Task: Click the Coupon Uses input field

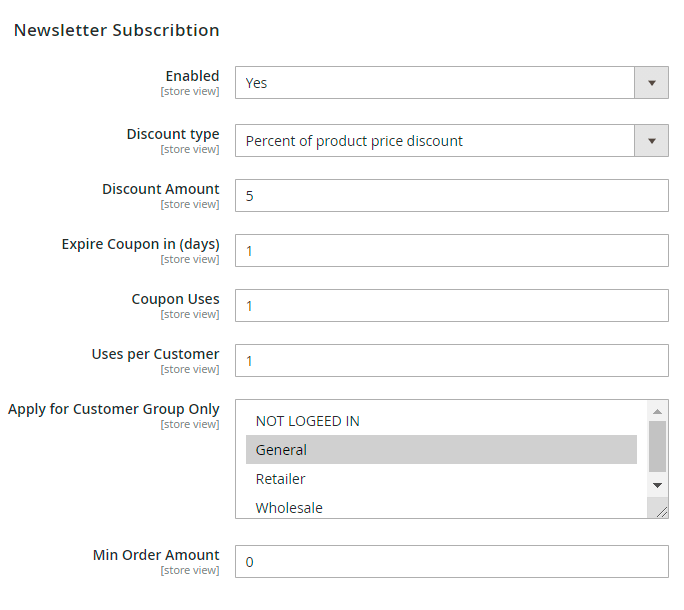Action: 451,306
